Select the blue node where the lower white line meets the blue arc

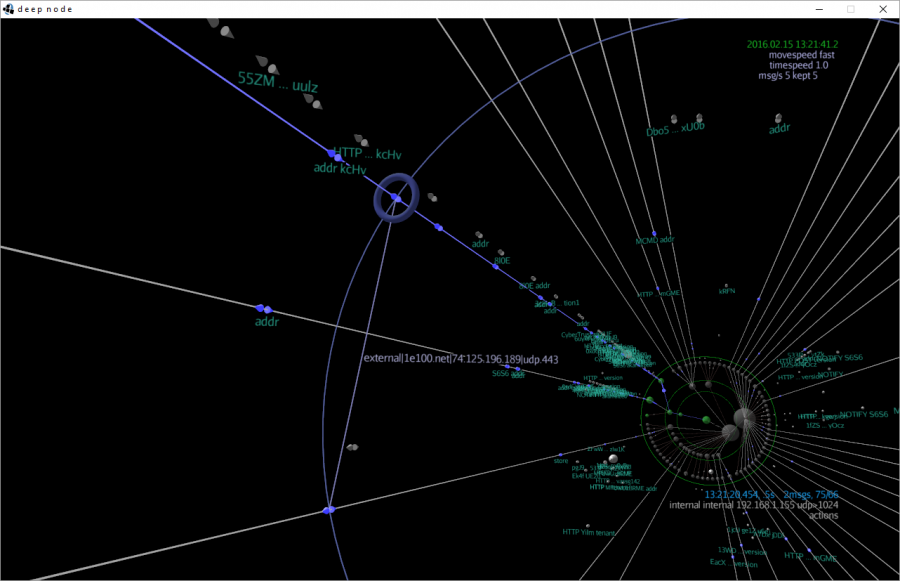(328, 510)
